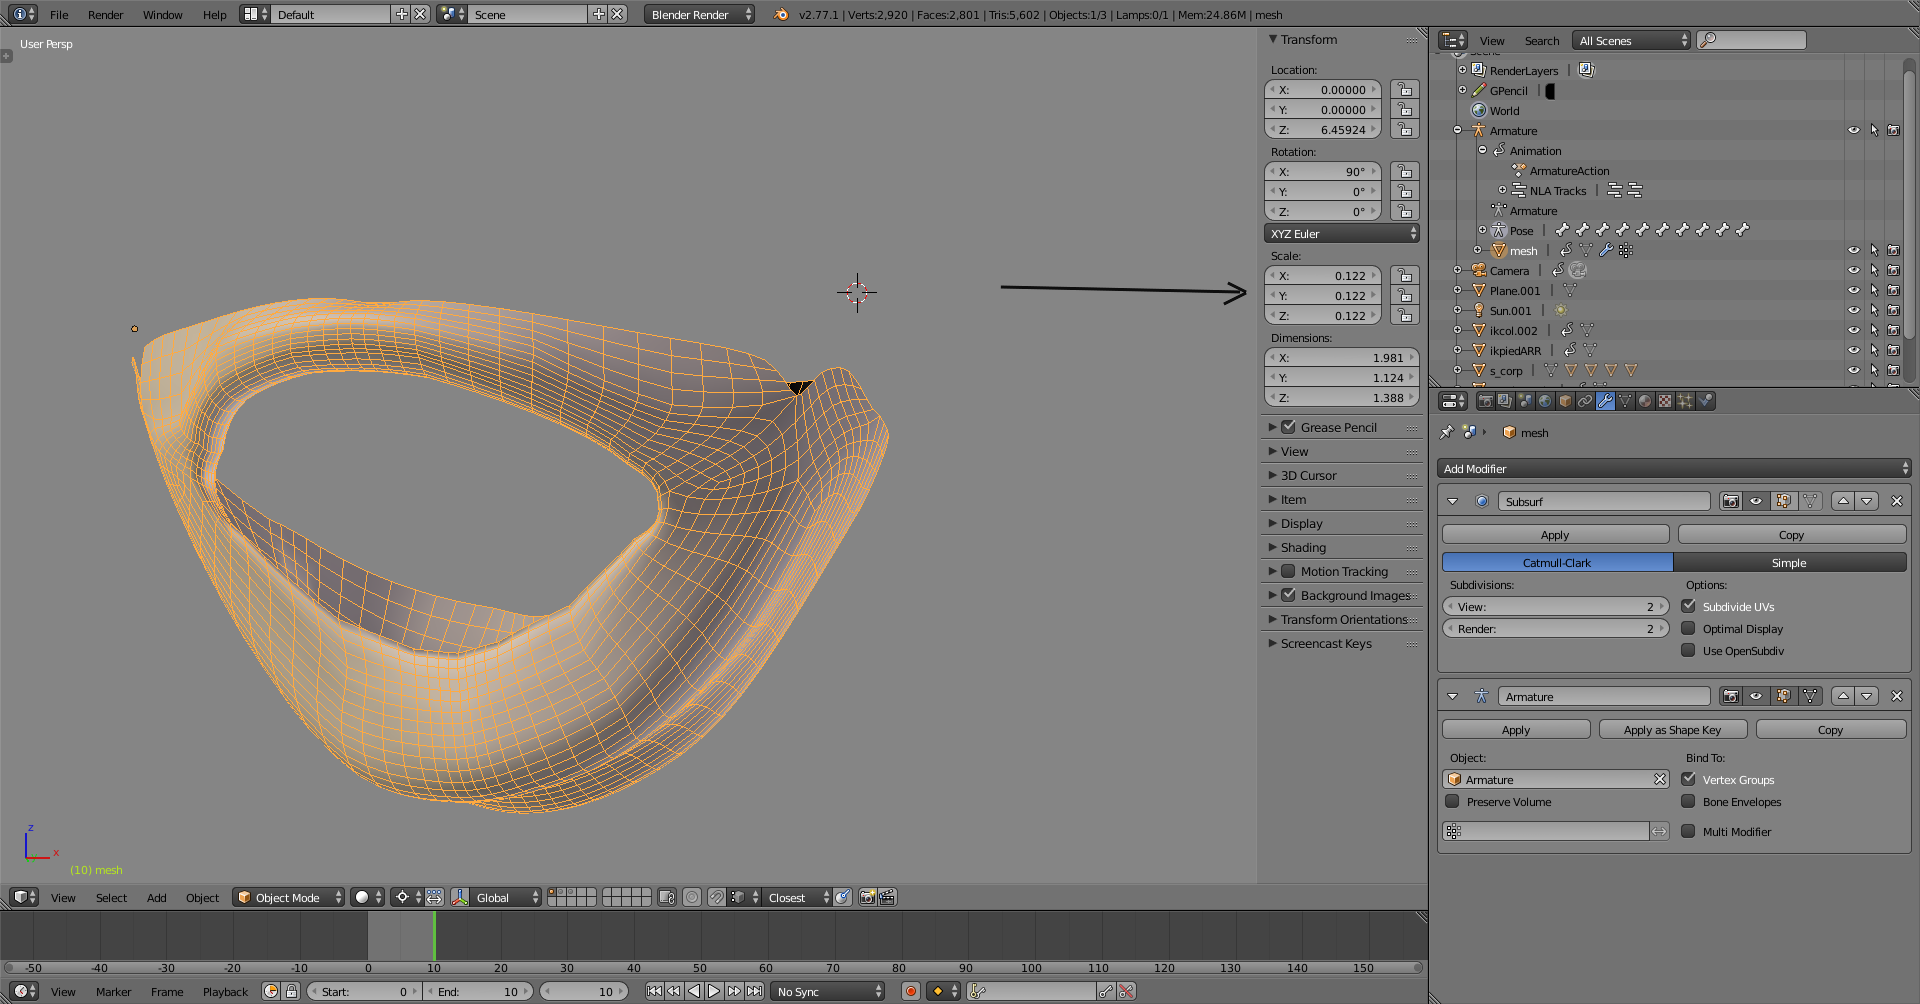Open the Material properties tab
This screenshot has height=1004, width=1920.
click(1645, 401)
